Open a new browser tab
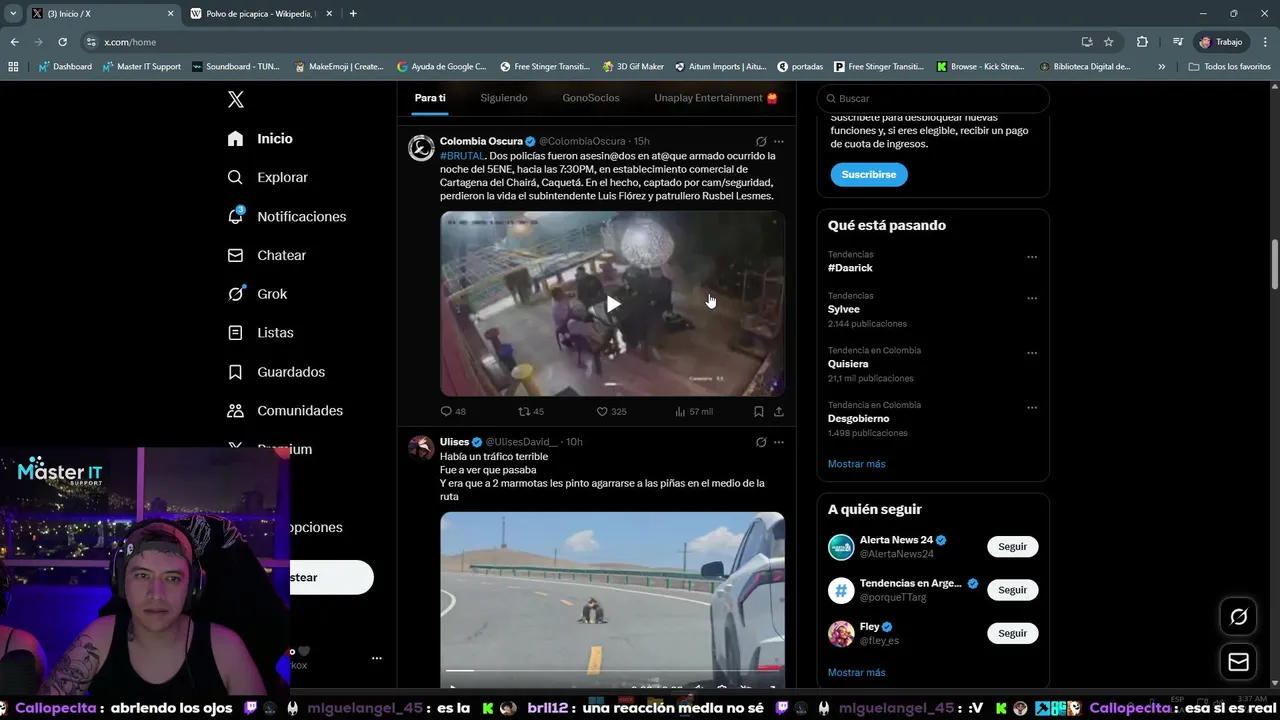The height and width of the screenshot is (720, 1280). [353, 14]
